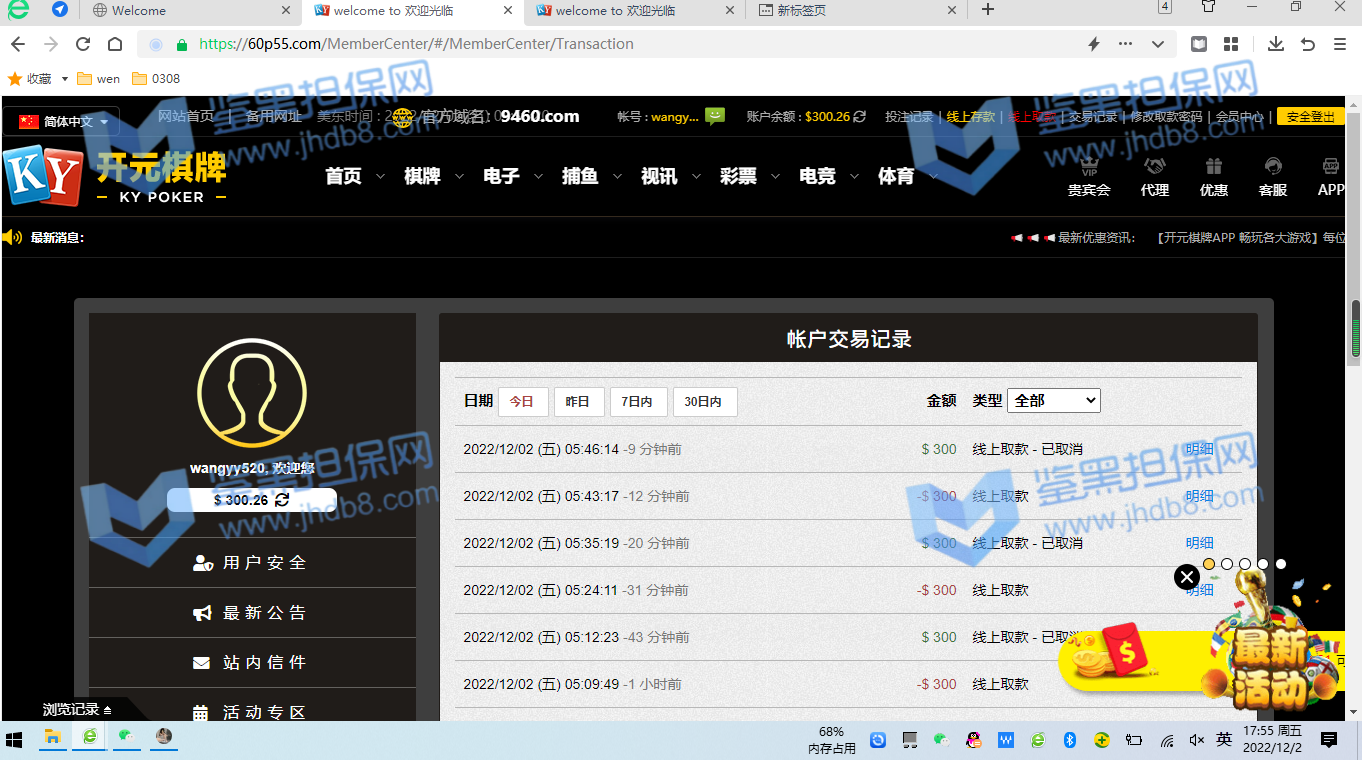Select the 今日 date filter
Viewport: 1362px width, 760px height.
[522, 401]
